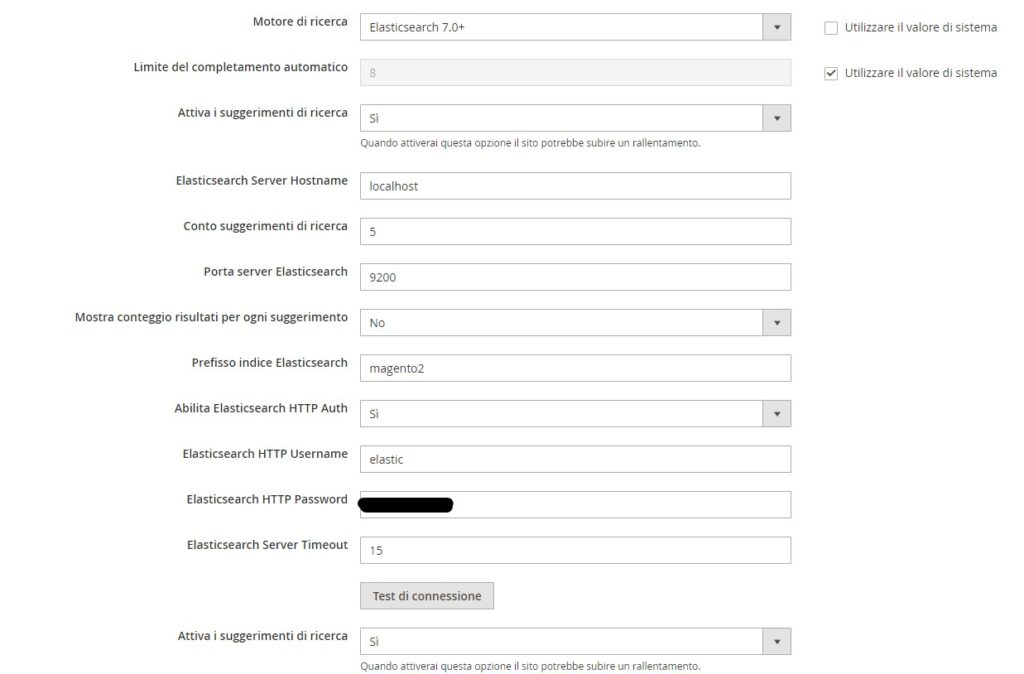Open the Motore di ricerca dropdown
Screen dimensions: 1024x674
pos(575,26)
